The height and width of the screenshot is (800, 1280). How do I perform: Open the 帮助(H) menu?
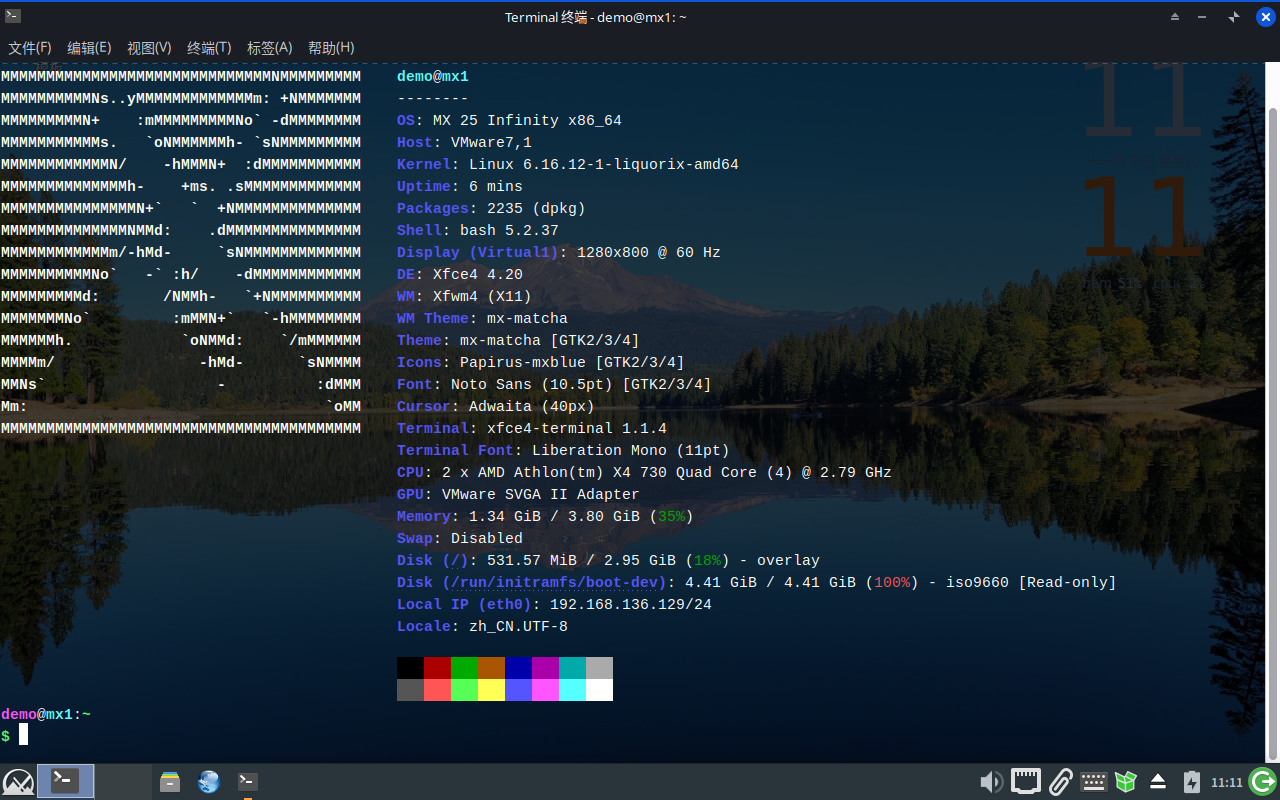click(x=331, y=48)
